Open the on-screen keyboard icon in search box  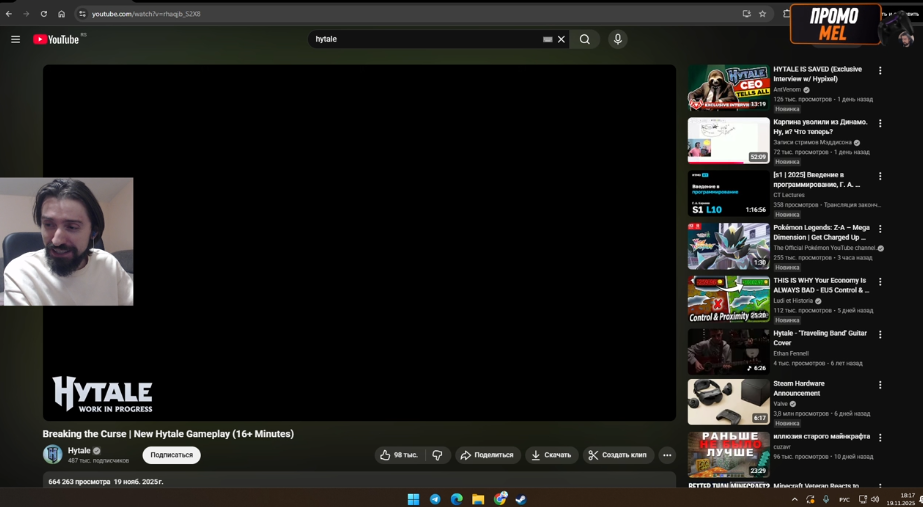[x=547, y=39]
